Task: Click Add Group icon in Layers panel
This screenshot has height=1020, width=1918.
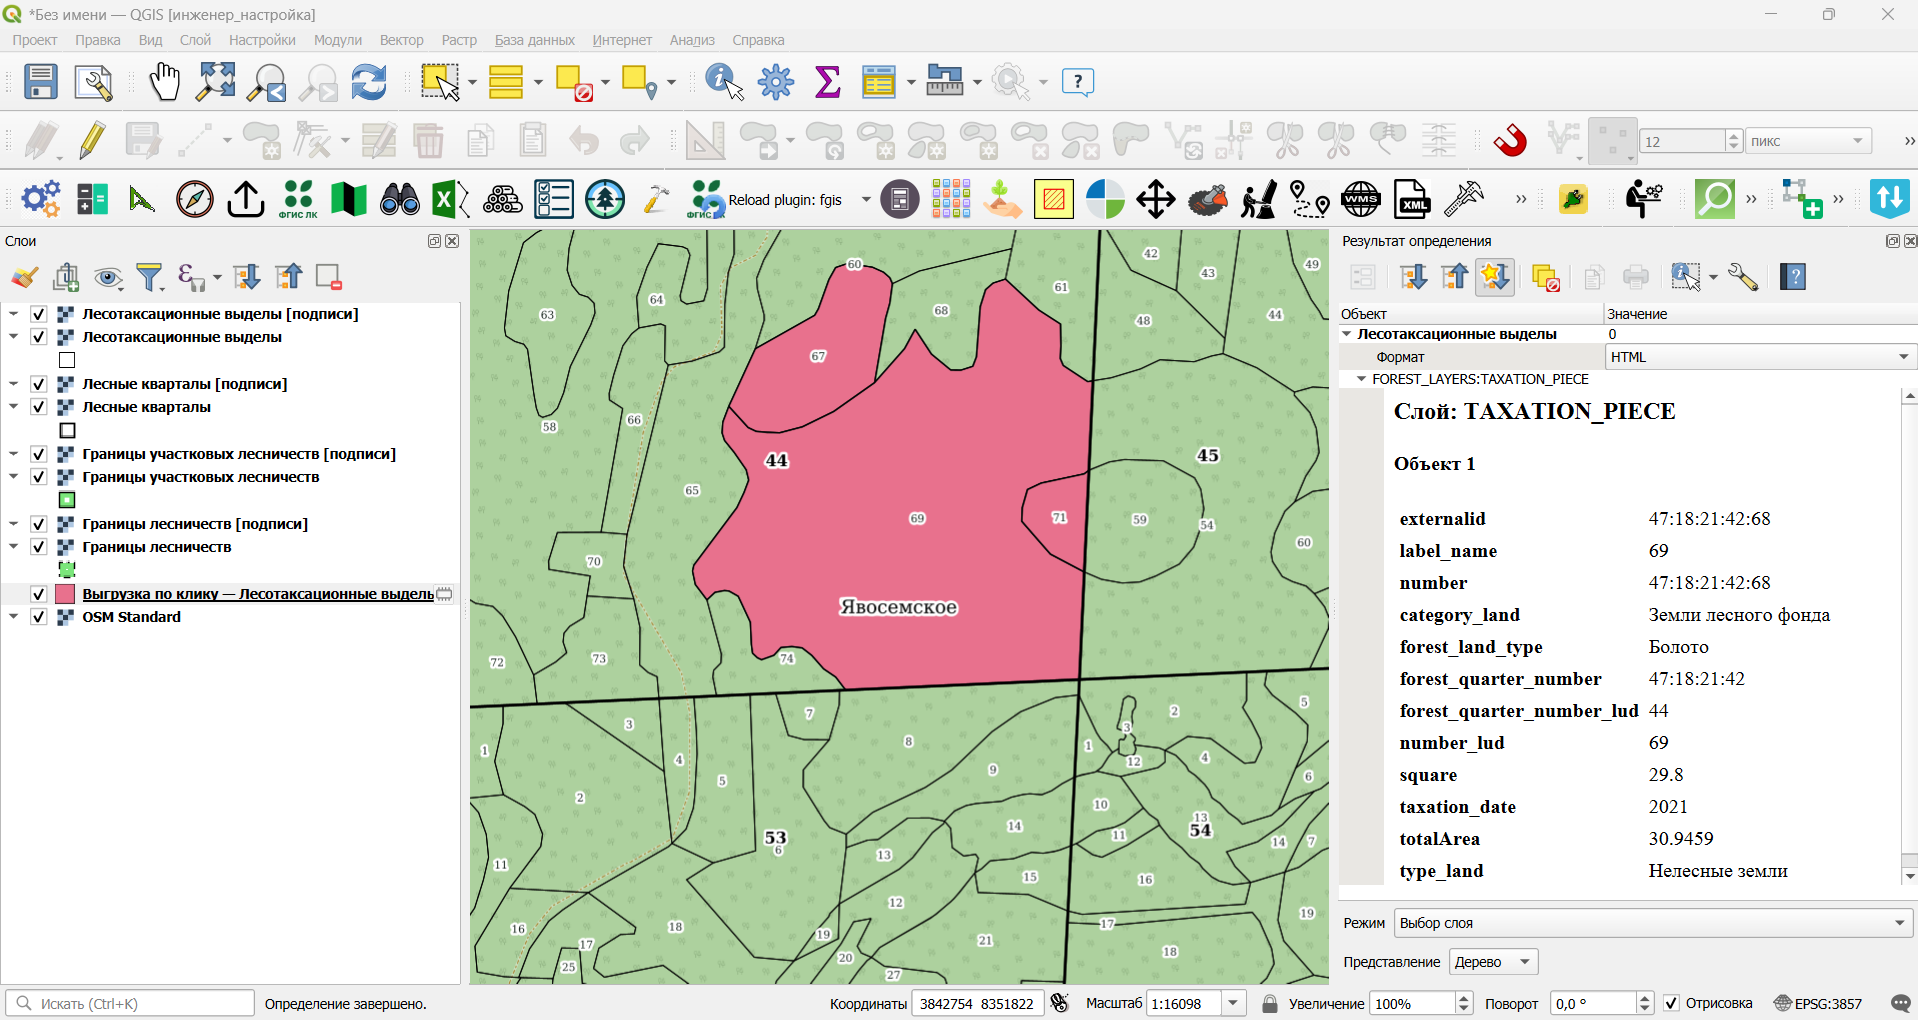Action: pos(67,277)
